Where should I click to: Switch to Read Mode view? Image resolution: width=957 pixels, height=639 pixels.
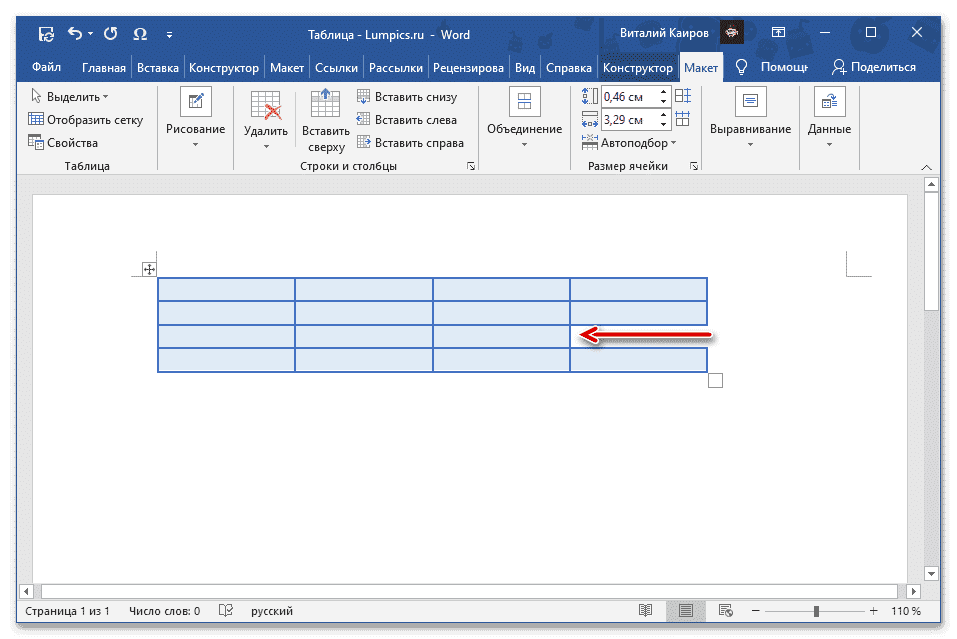click(646, 611)
